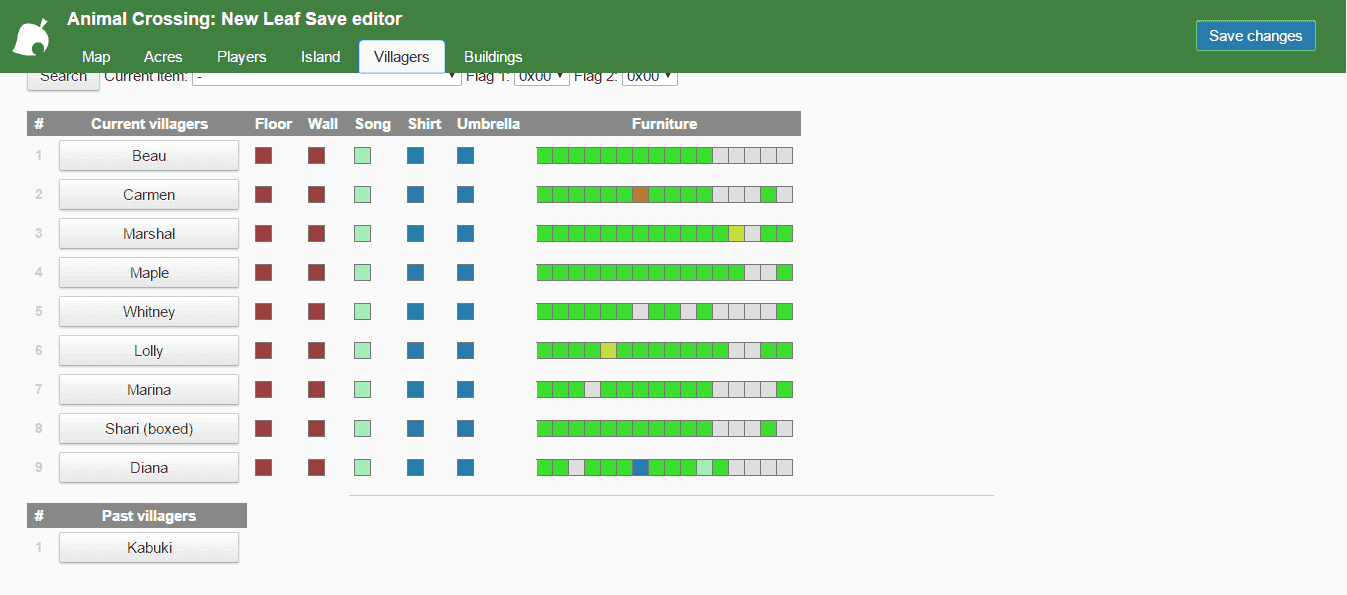Click Carmen's Song swatch

point(362,195)
